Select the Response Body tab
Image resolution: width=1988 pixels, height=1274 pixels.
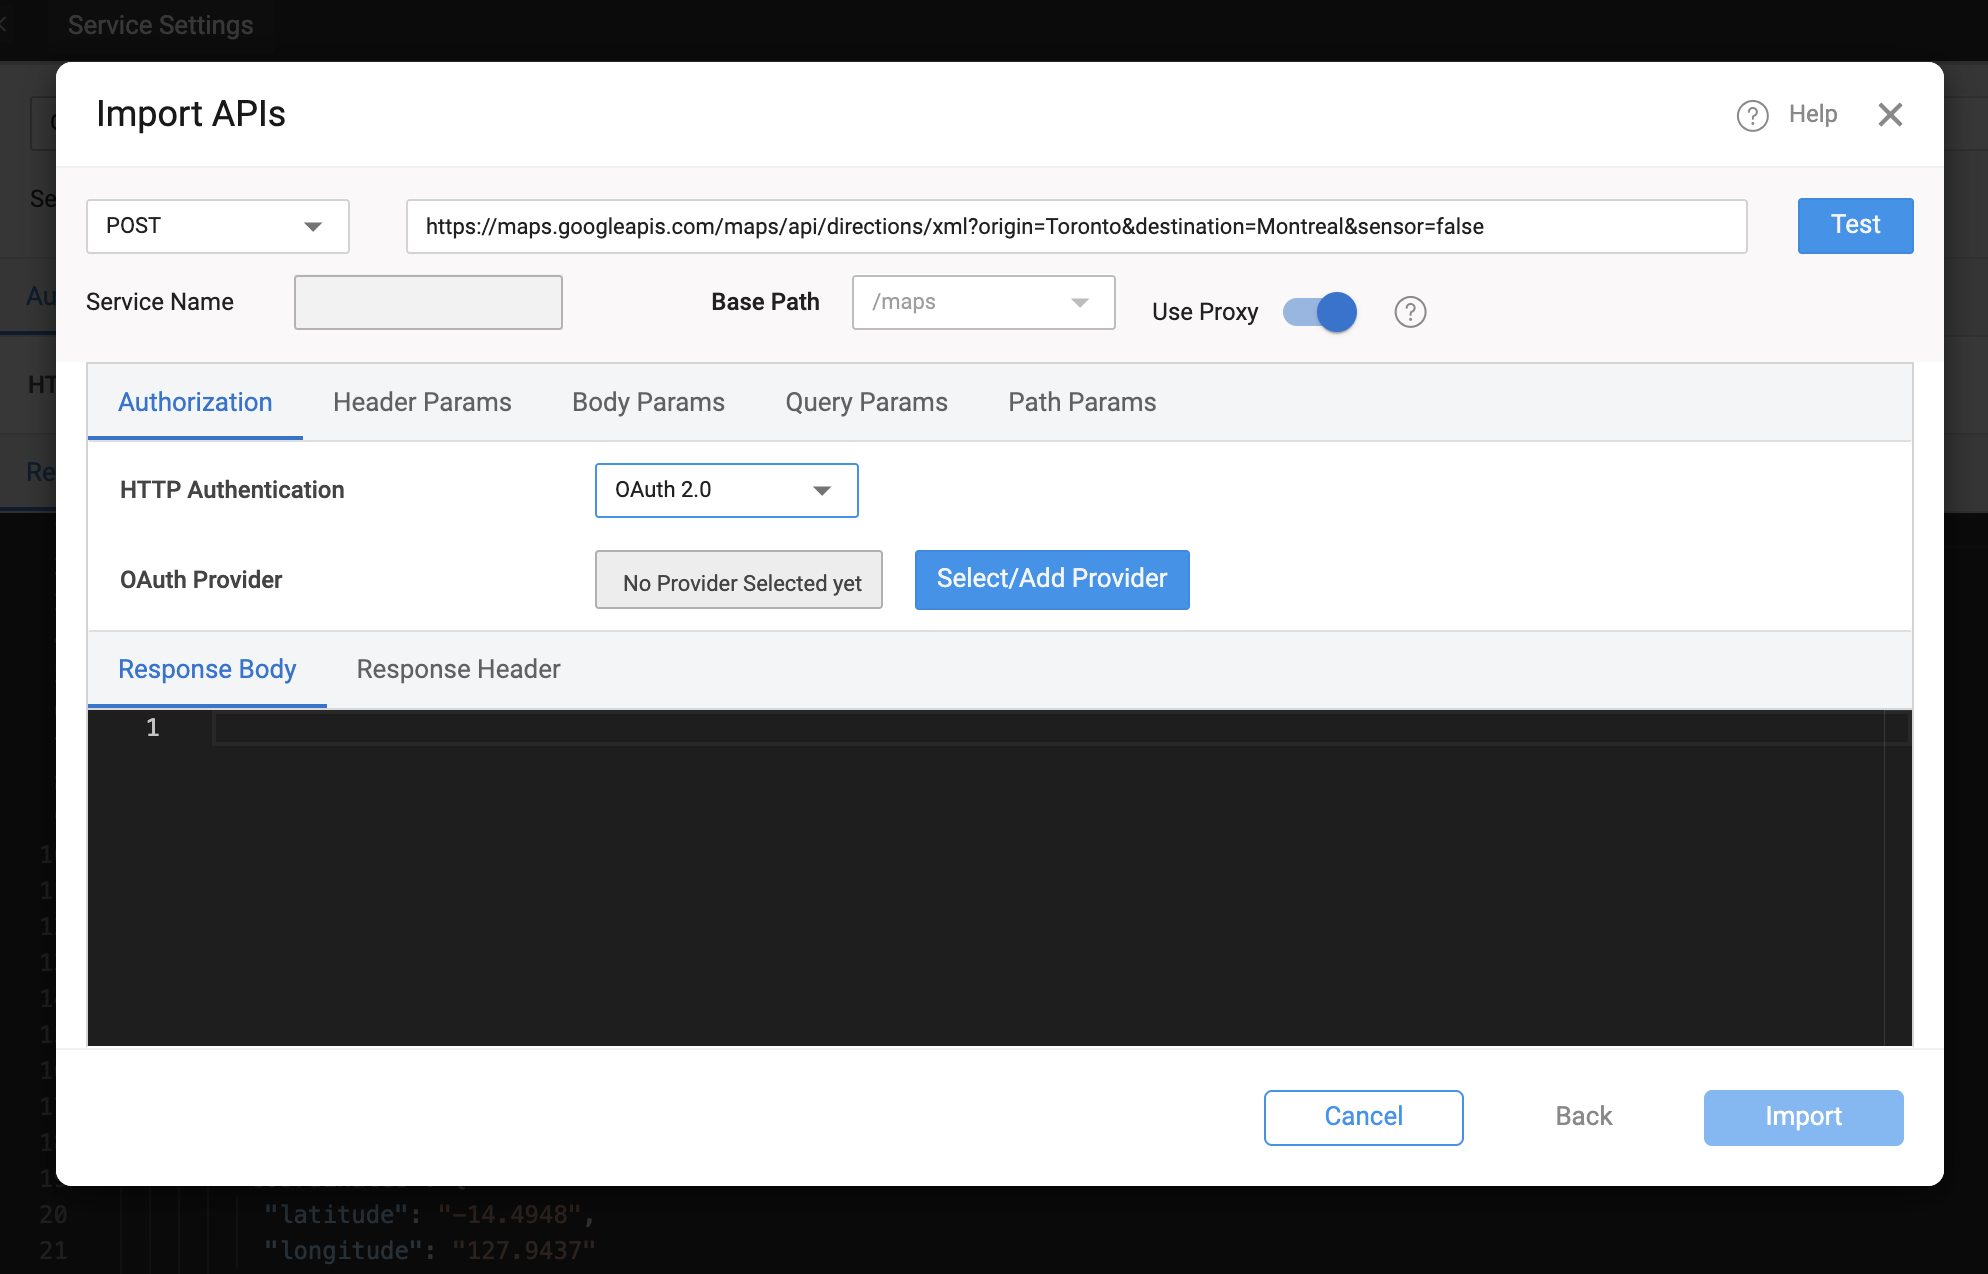[x=207, y=669]
